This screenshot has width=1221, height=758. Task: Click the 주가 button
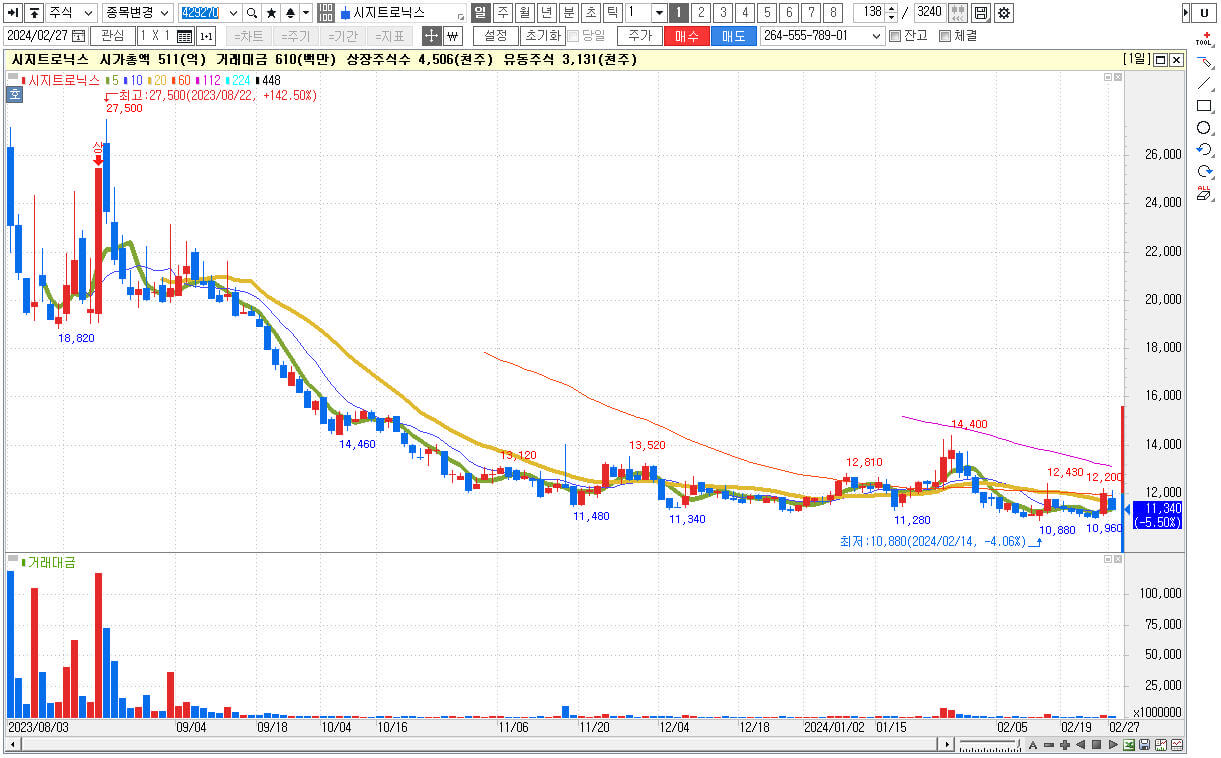click(x=640, y=36)
